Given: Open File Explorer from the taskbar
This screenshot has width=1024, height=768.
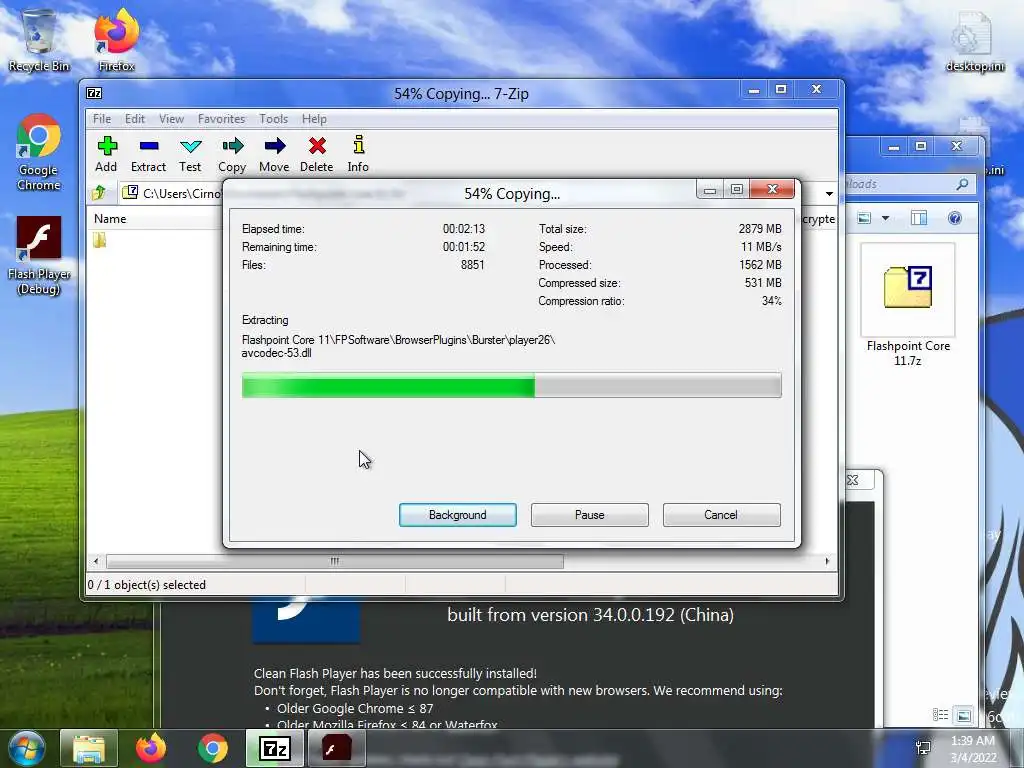Looking at the screenshot, I should pos(89,748).
